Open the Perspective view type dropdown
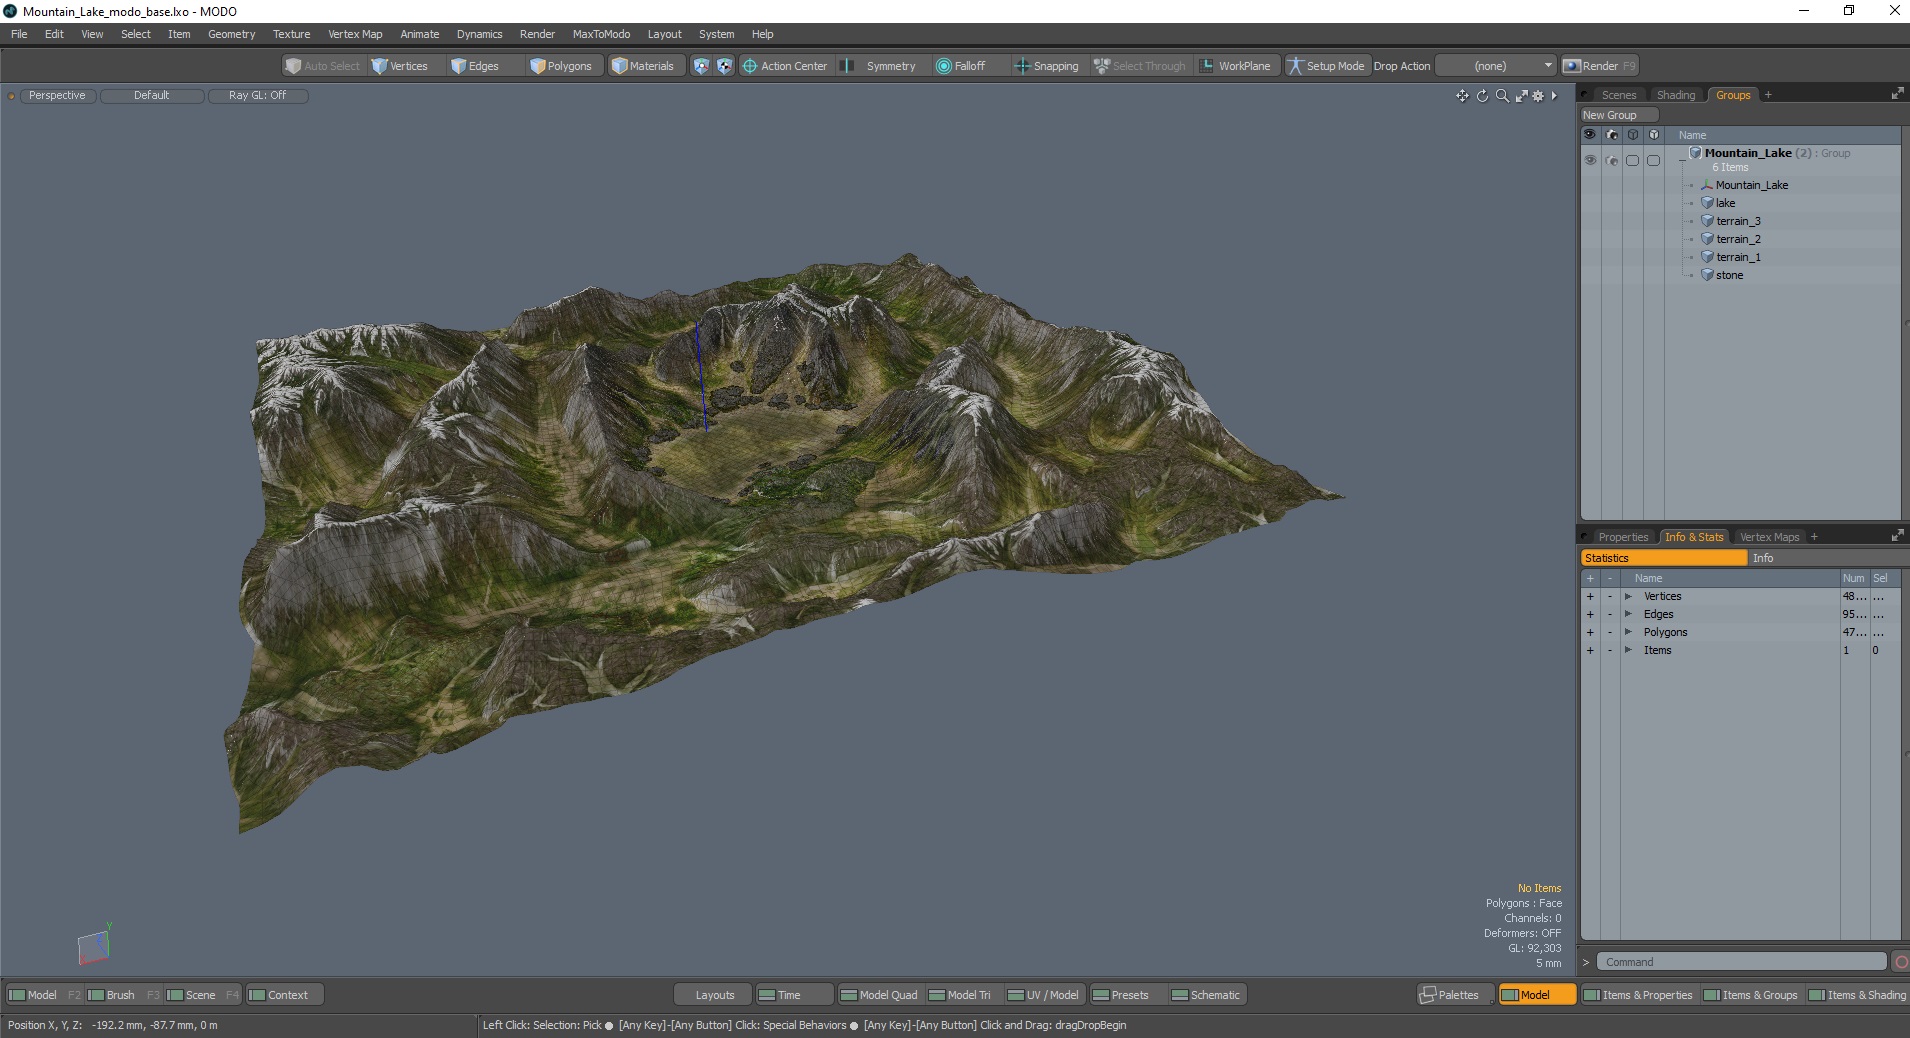Image resolution: width=1910 pixels, height=1038 pixels. point(57,96)
